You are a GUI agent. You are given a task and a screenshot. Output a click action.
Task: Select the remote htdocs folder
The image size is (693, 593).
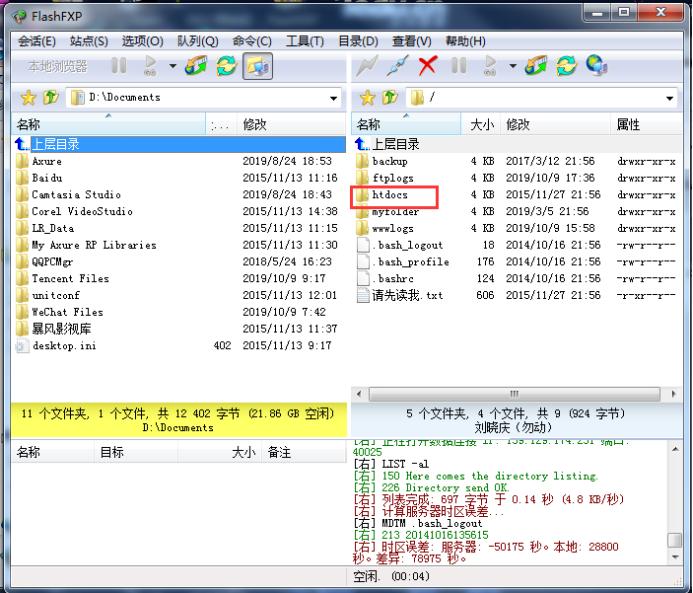click(x=517, y=194)
